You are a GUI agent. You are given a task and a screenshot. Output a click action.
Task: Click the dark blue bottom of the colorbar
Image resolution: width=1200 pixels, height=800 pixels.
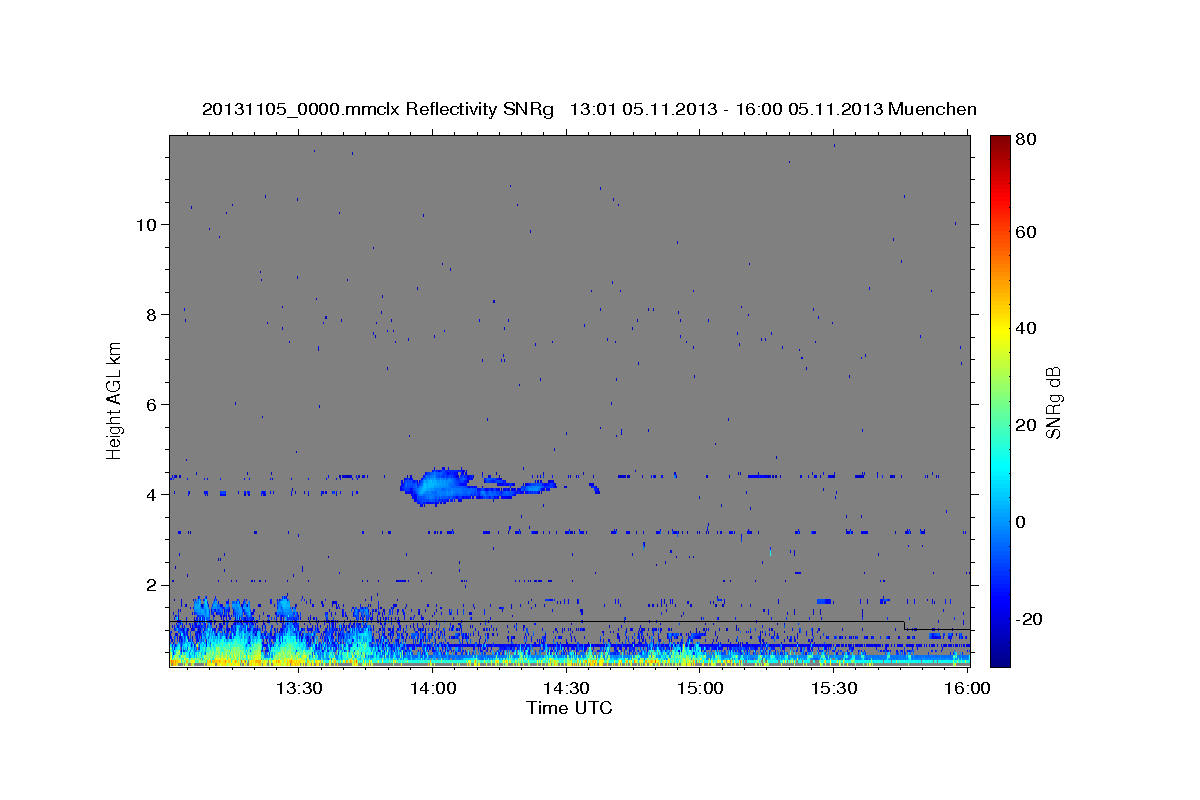click(x=1000, y=655)
